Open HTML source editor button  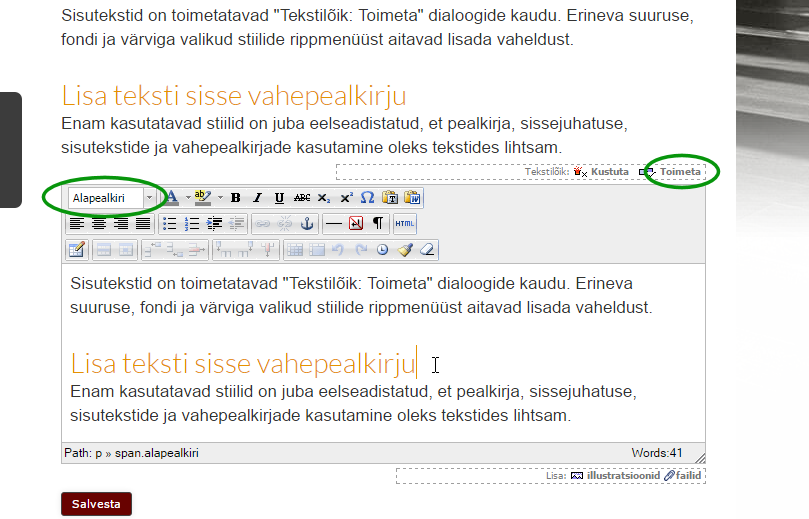[404, 223]
